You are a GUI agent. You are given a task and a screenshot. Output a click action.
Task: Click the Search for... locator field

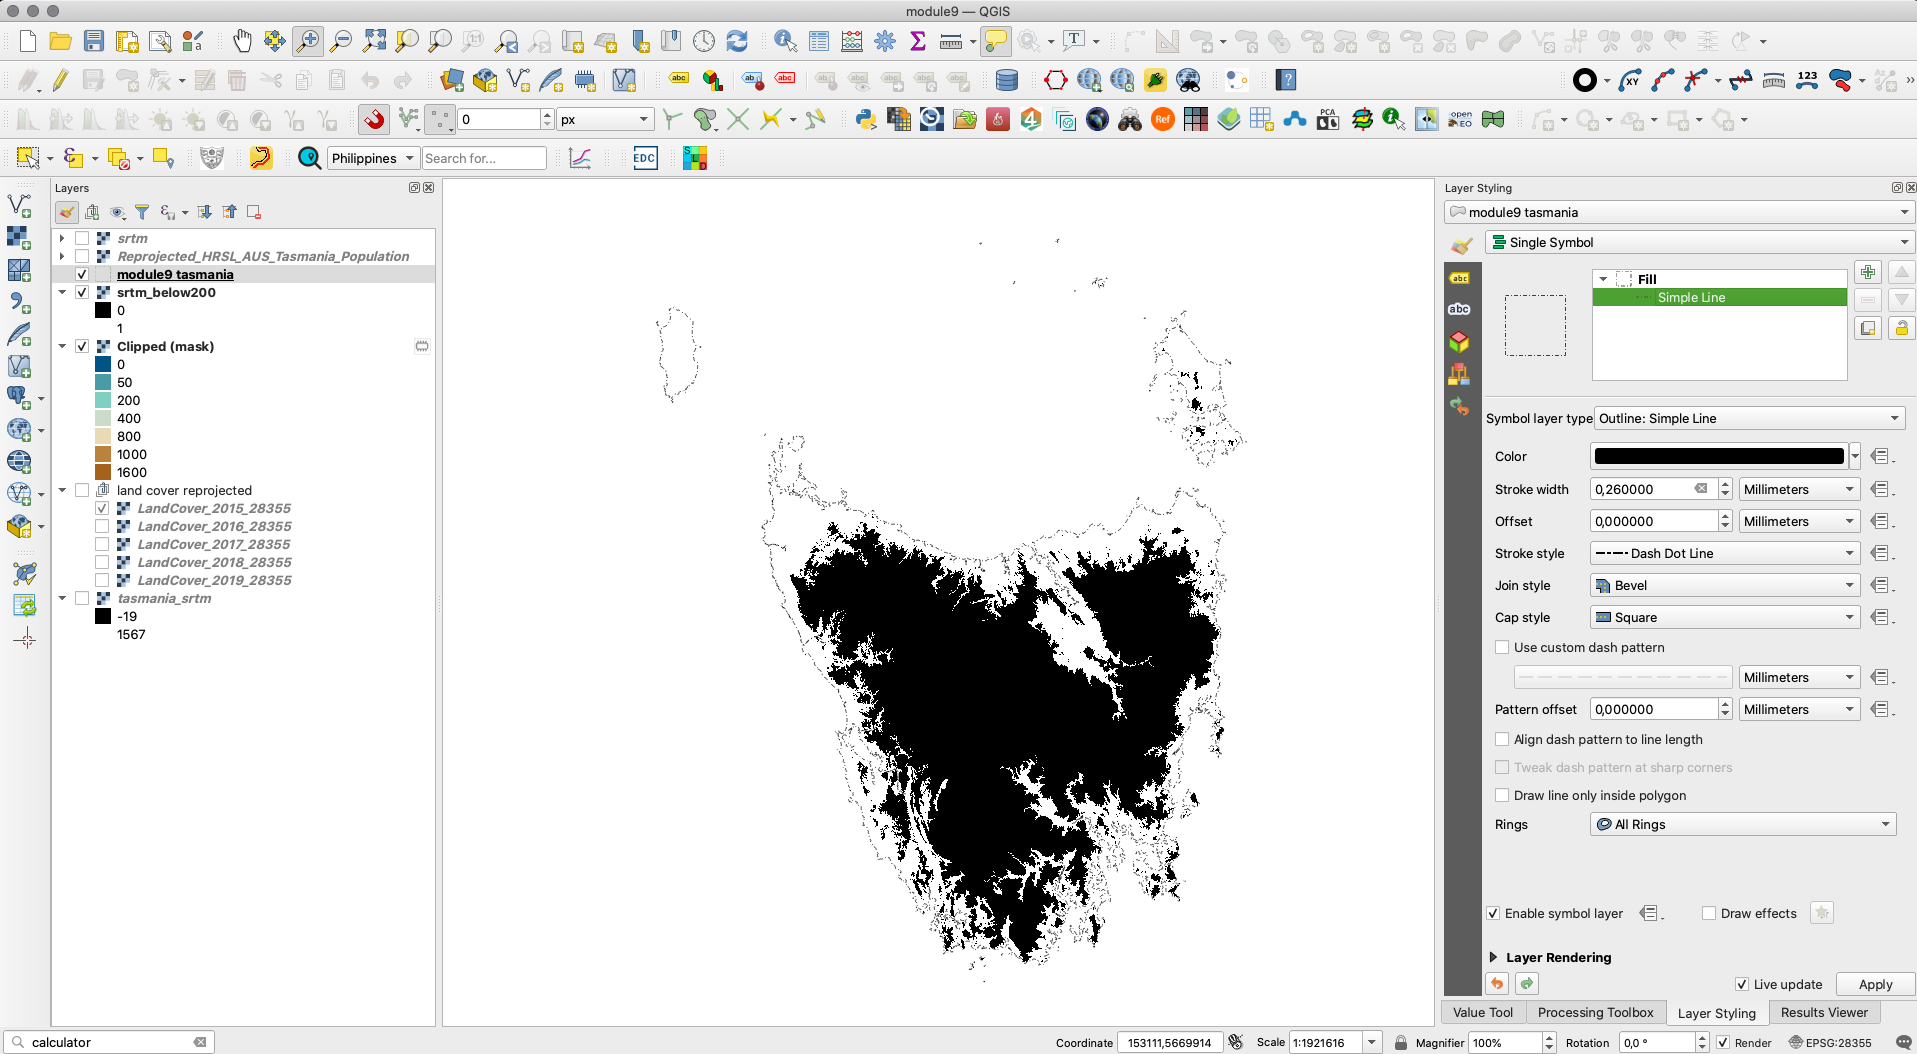click(x=484, y=158)
